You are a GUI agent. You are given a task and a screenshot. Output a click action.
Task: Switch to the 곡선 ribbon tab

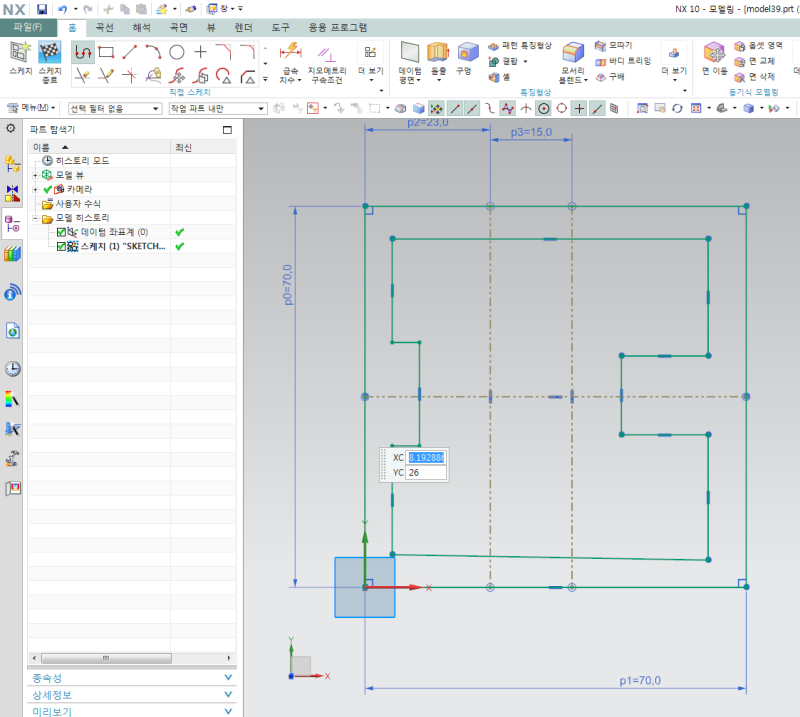[105, 27]
